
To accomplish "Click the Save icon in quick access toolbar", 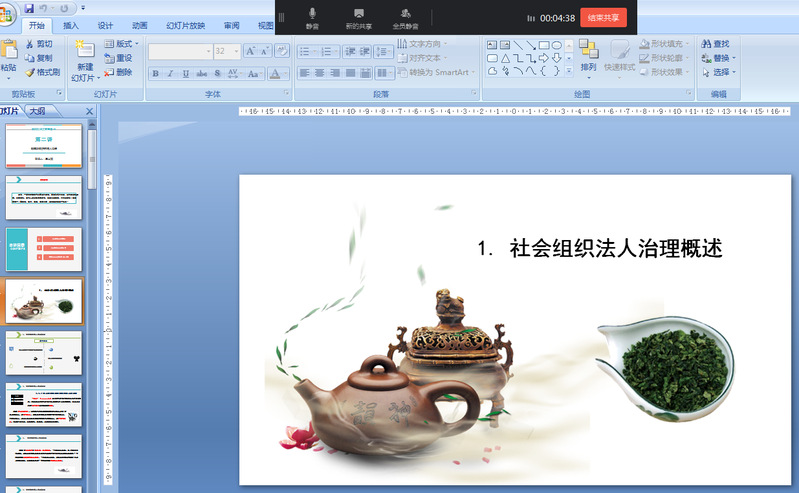I will coord(29,8).
